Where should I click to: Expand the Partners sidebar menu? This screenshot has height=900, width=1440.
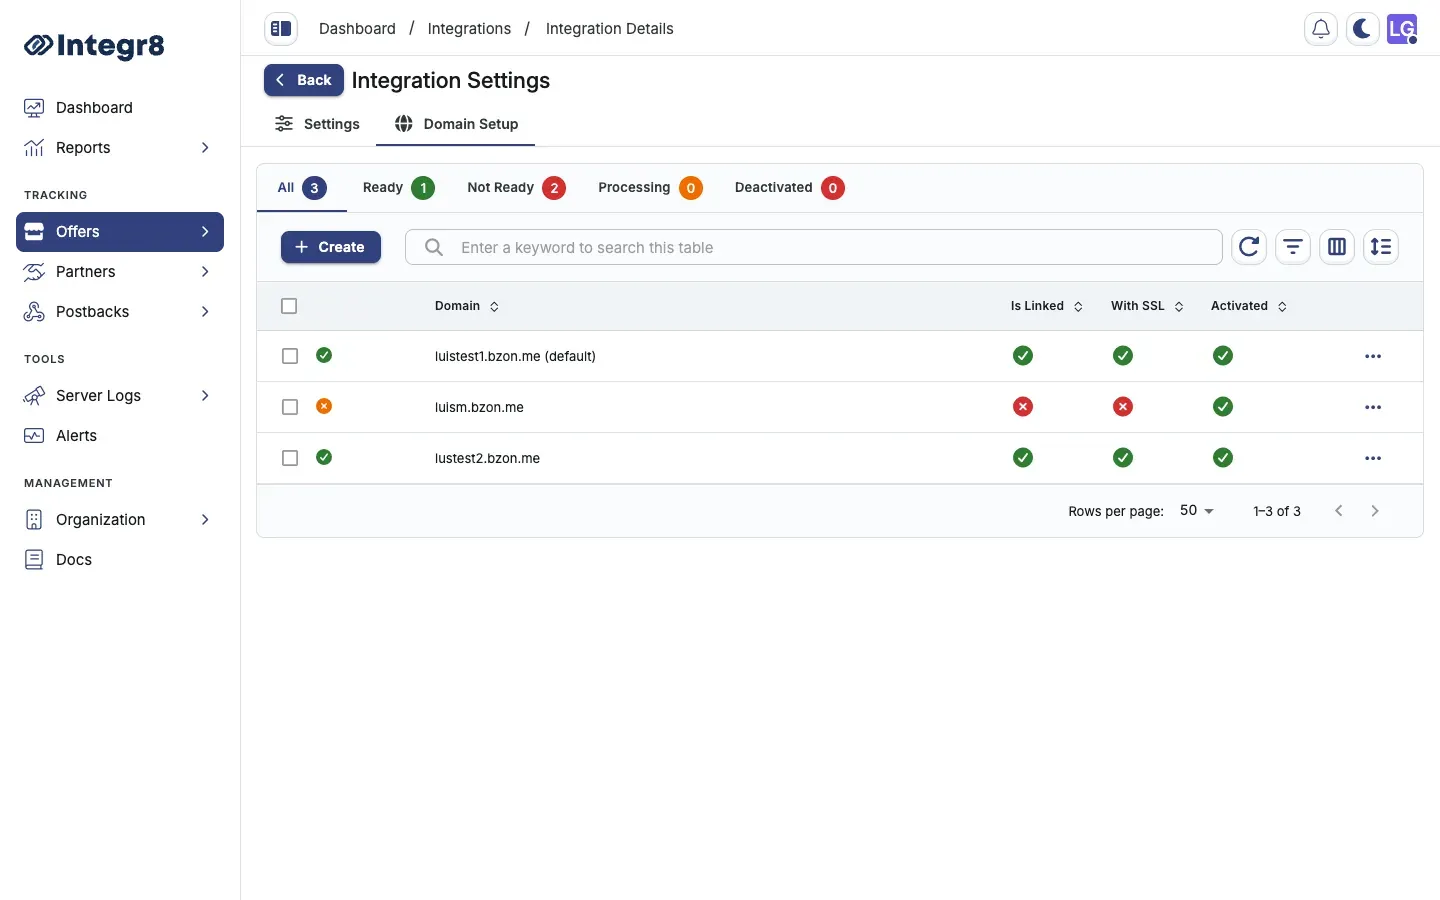coord(205,272)
